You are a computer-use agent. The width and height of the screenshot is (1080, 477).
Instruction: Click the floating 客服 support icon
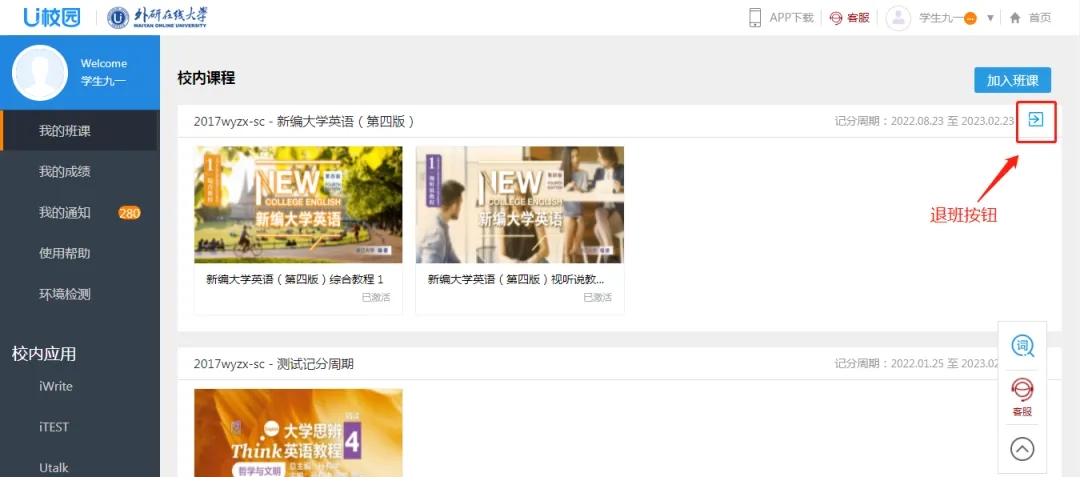coord(1022,397)
